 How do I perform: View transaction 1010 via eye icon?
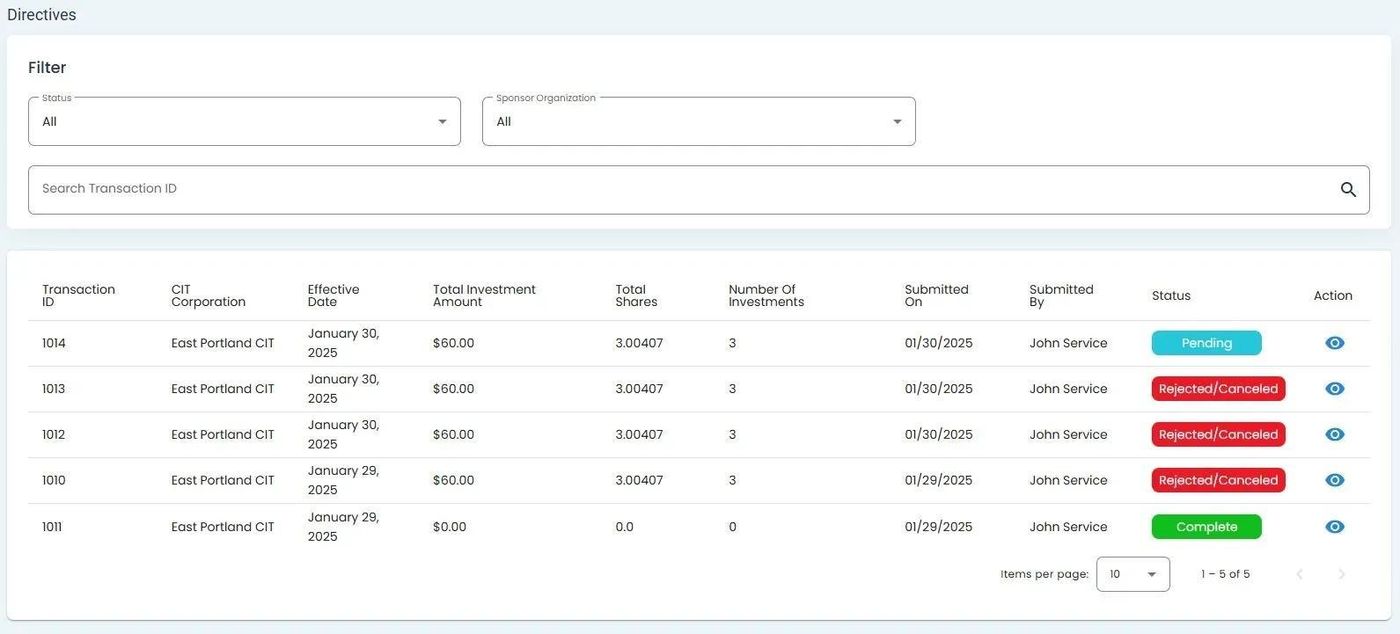[x=1334, y=481]
